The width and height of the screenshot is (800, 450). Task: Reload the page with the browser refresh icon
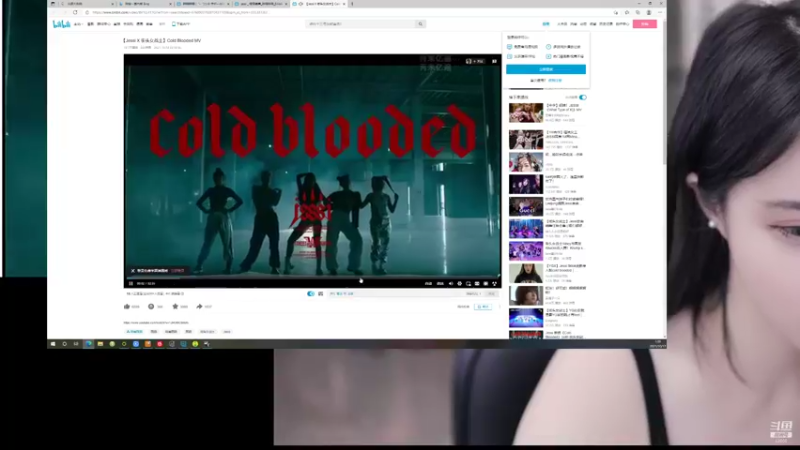click(75, 12)
